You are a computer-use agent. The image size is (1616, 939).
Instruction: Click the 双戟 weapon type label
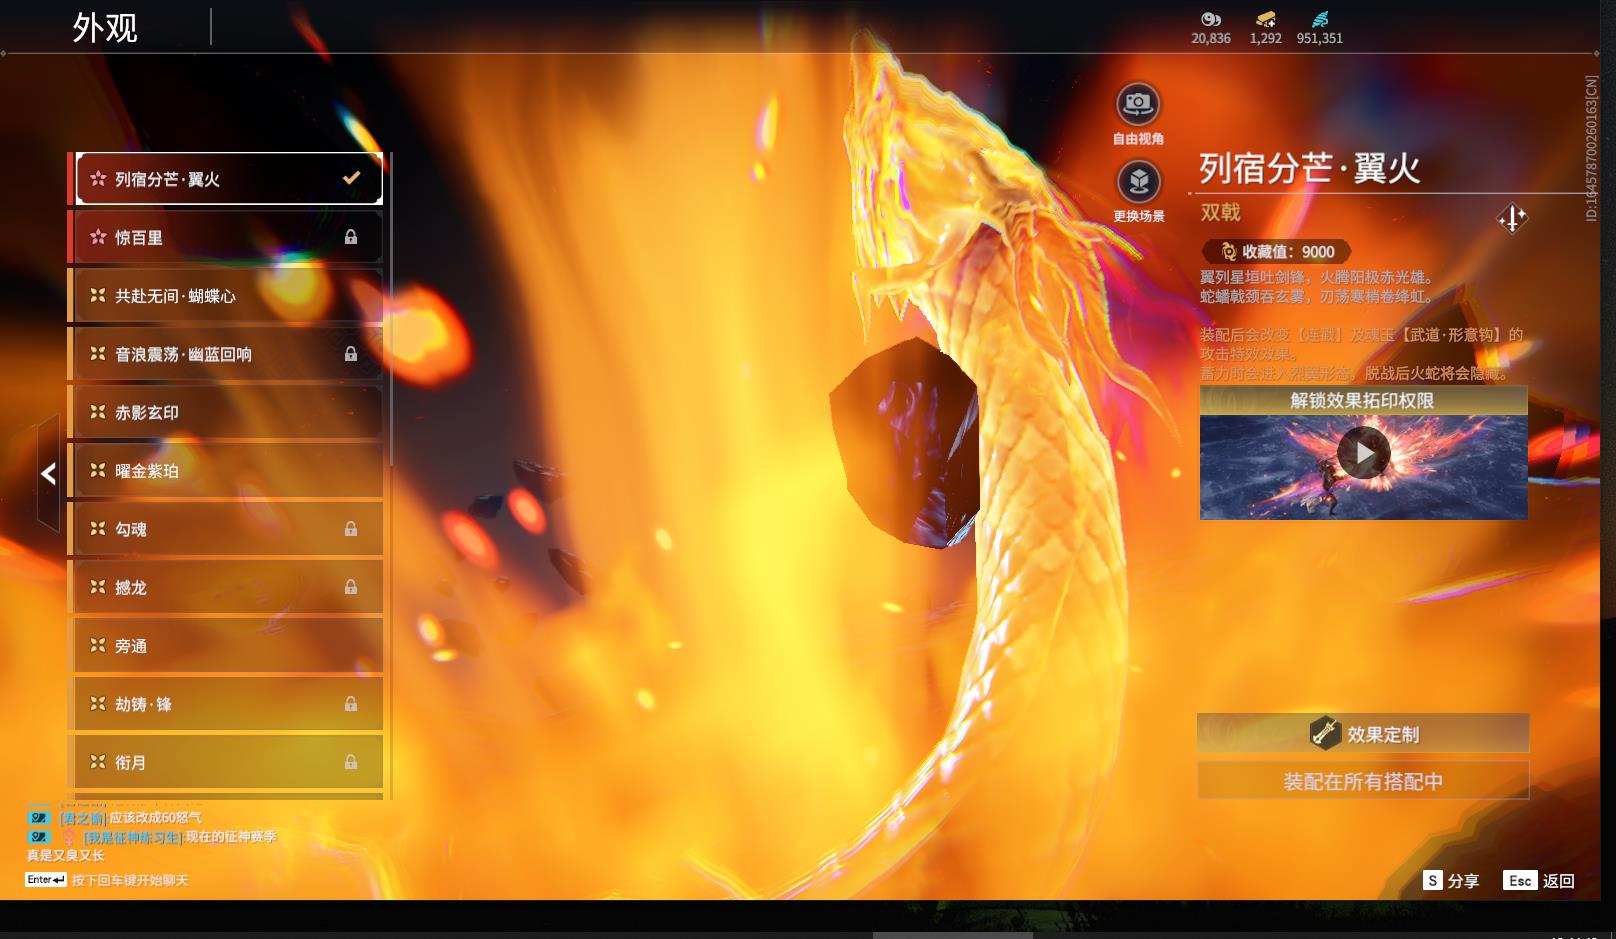point(1220,212)
